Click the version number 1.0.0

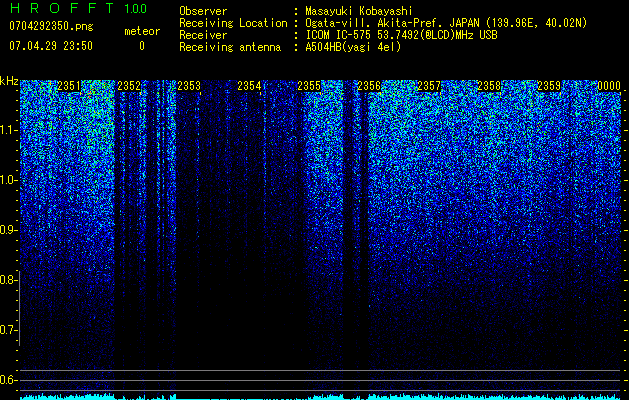pos(136,8)
